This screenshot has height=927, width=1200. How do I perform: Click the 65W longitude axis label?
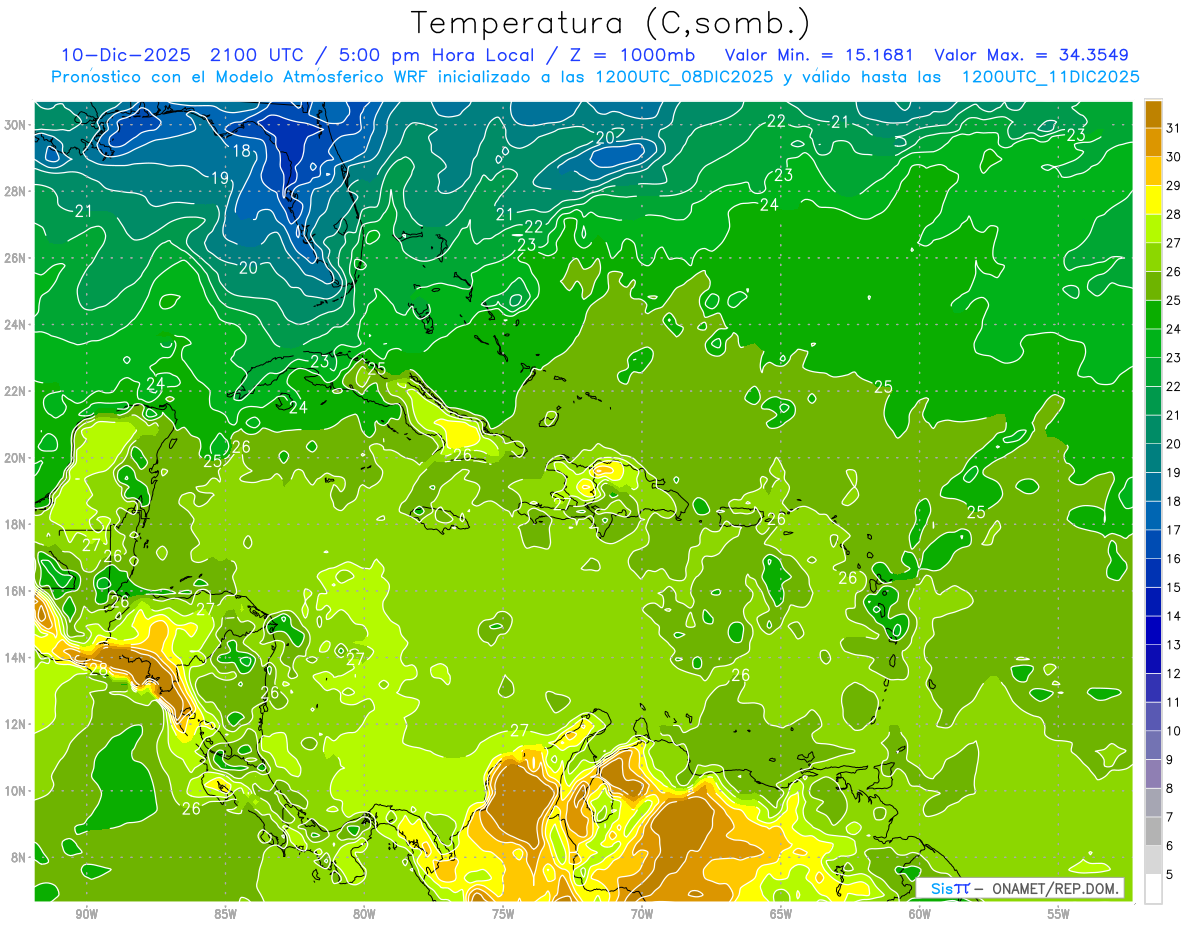click(781, 915)
